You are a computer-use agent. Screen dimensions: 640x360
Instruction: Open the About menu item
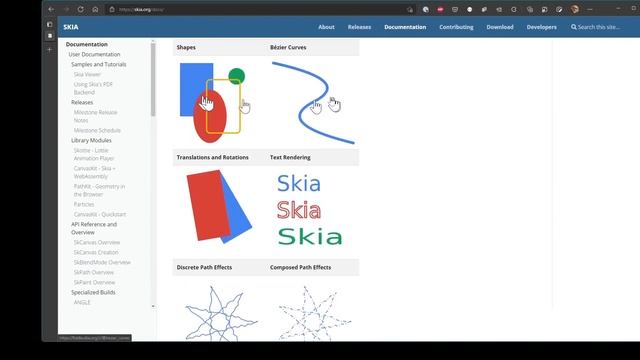pyautogui.click(x=326, y=27)
